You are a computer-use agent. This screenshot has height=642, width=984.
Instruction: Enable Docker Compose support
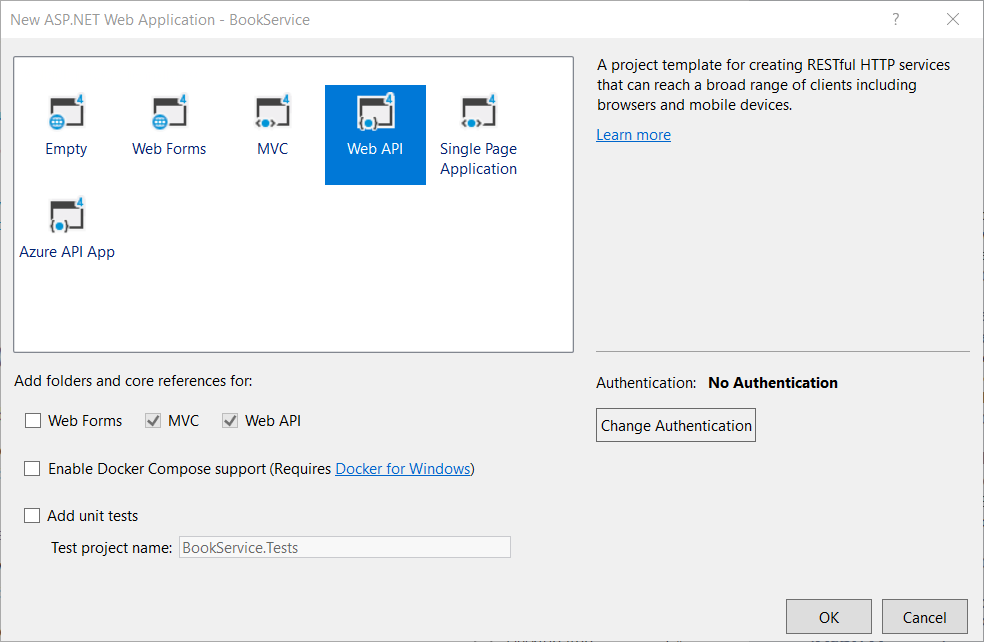click(31, 468)
